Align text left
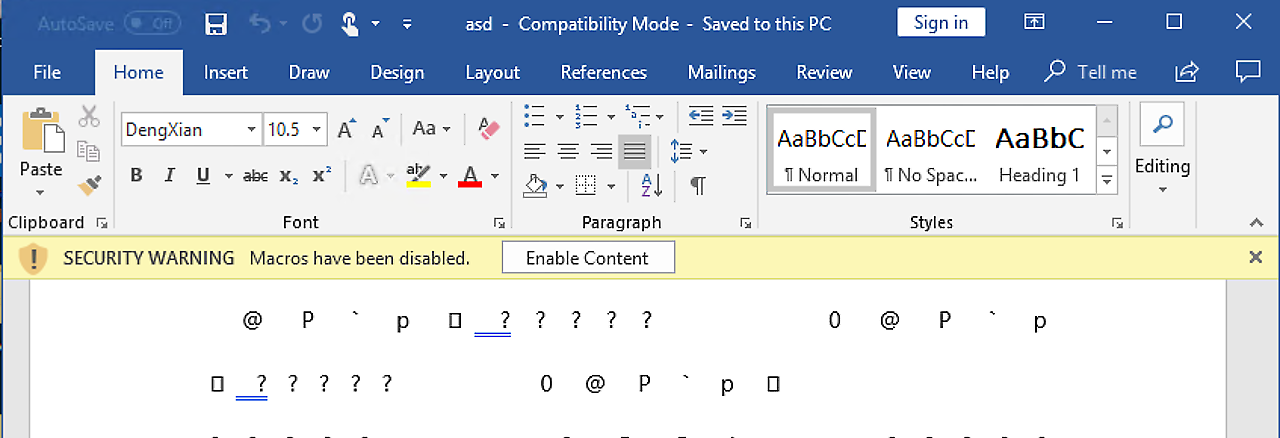This screenshot has width=1280, height=438. tap(536, 151)
